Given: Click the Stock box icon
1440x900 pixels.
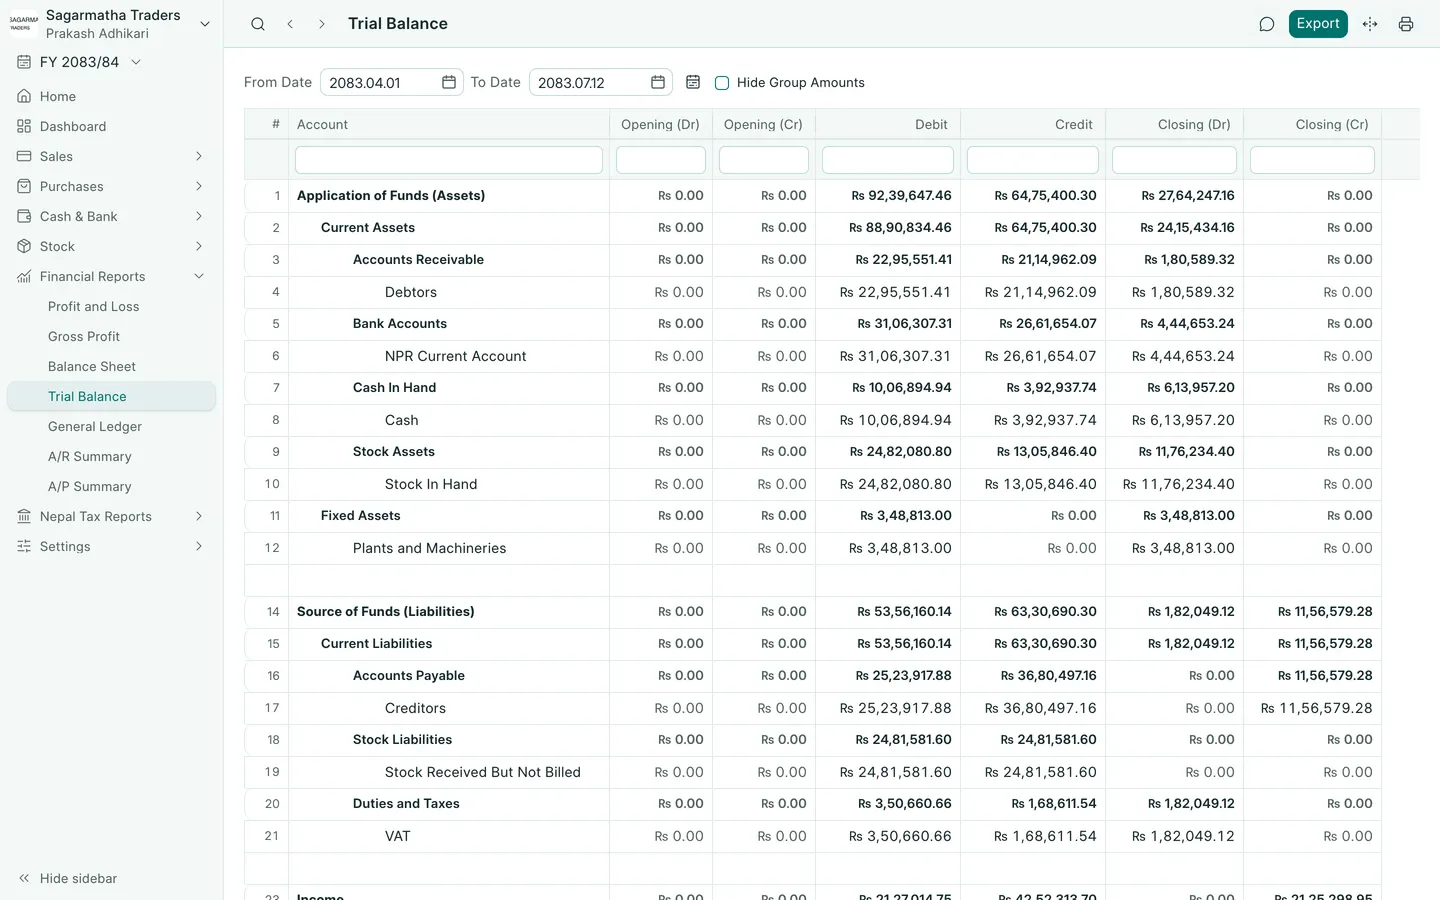Looking at the screenshot, I should 24,246.
